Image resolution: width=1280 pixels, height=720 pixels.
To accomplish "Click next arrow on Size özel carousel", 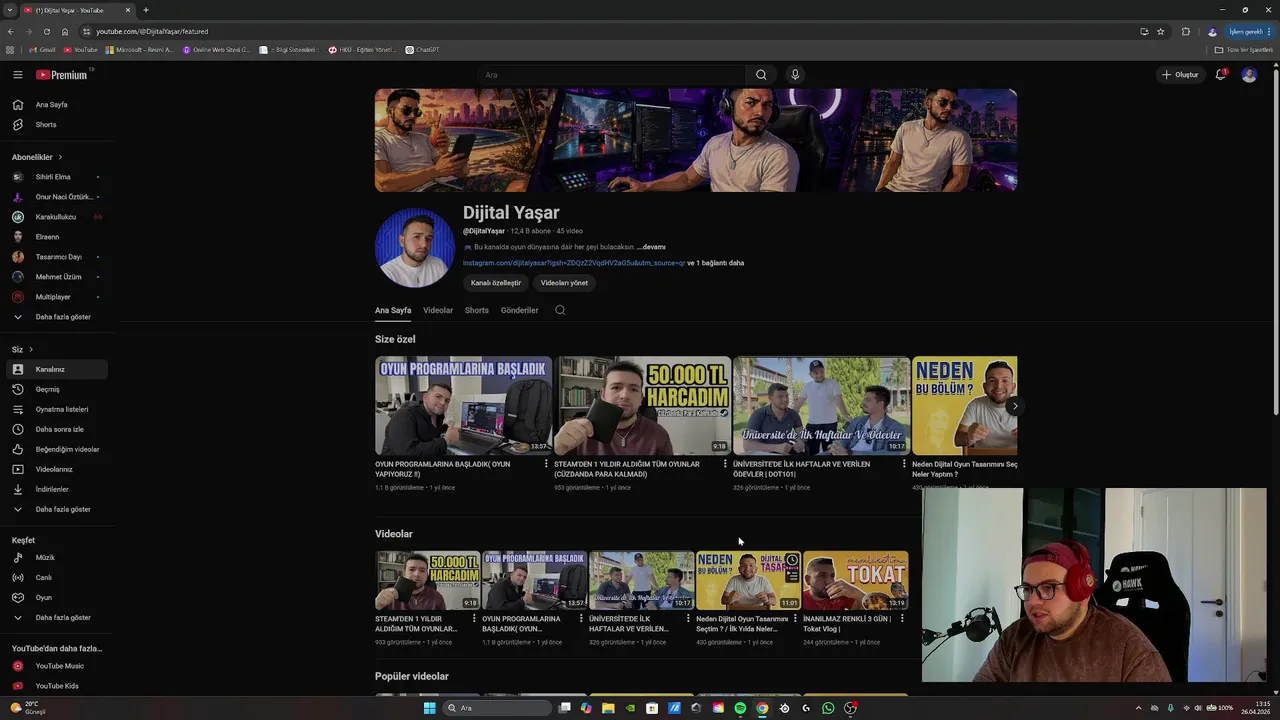I will [1014, 406].
